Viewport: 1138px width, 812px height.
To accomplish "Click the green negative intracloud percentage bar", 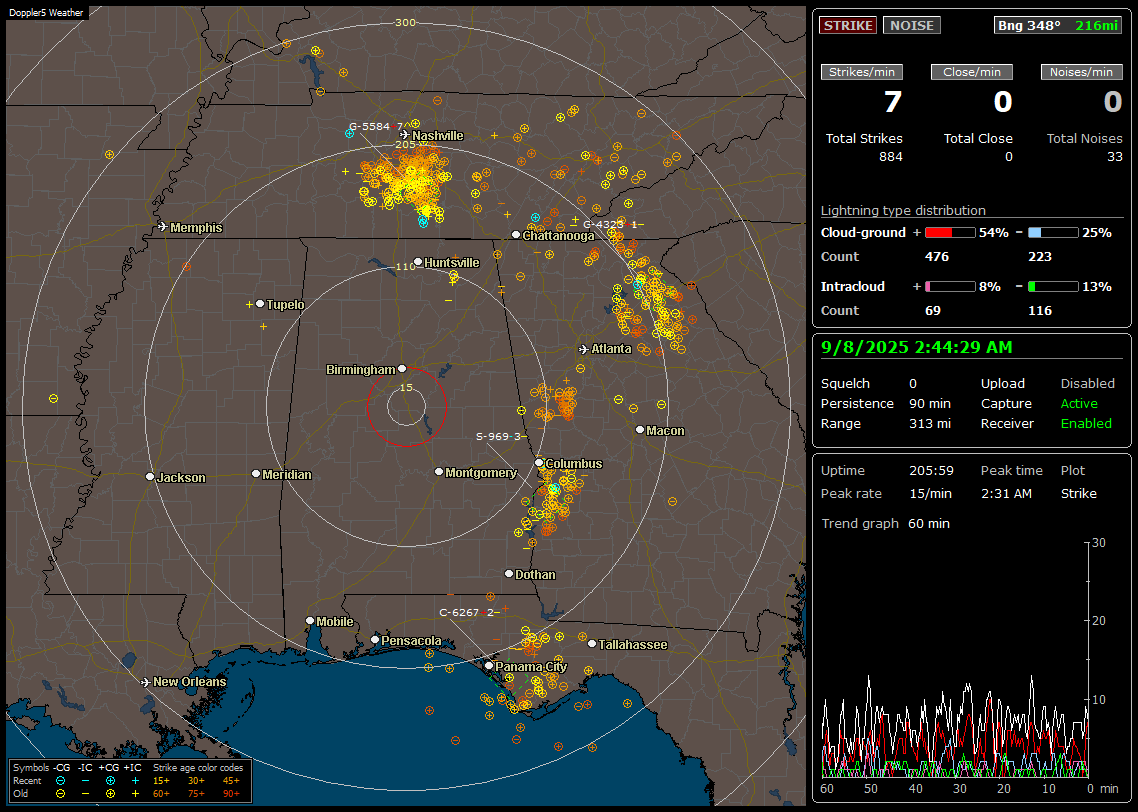I will click(x=1053, y=287).
